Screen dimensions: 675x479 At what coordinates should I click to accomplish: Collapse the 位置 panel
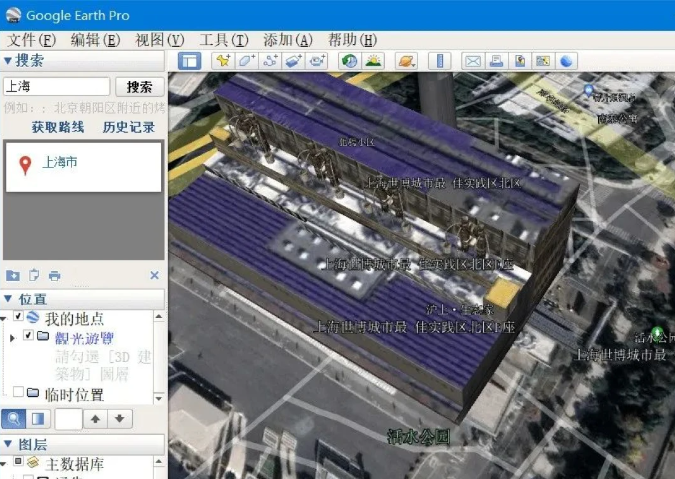click(x=7, y=298)
